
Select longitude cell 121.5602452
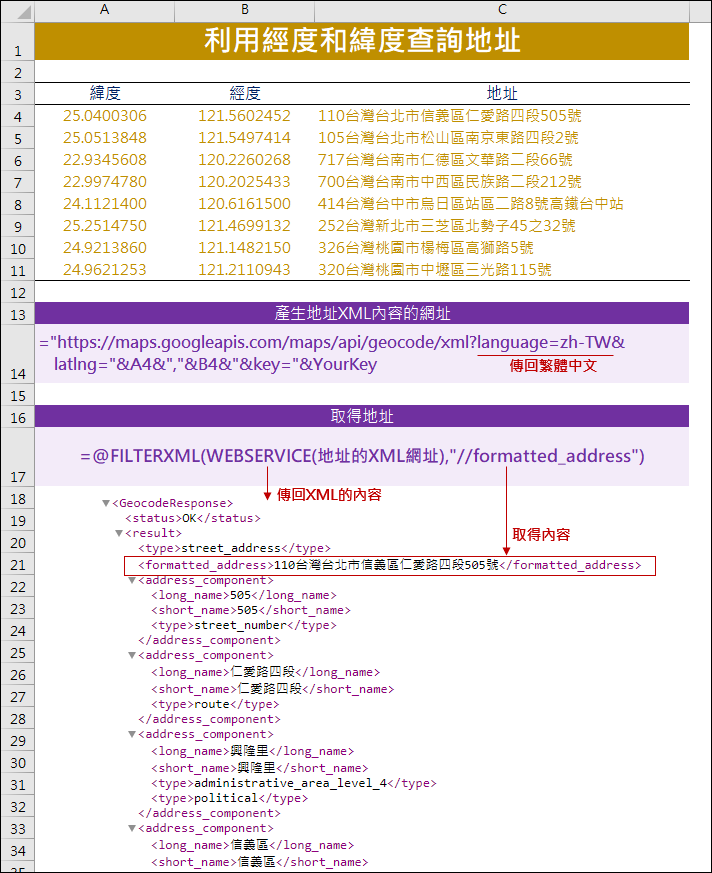(244, 116)
